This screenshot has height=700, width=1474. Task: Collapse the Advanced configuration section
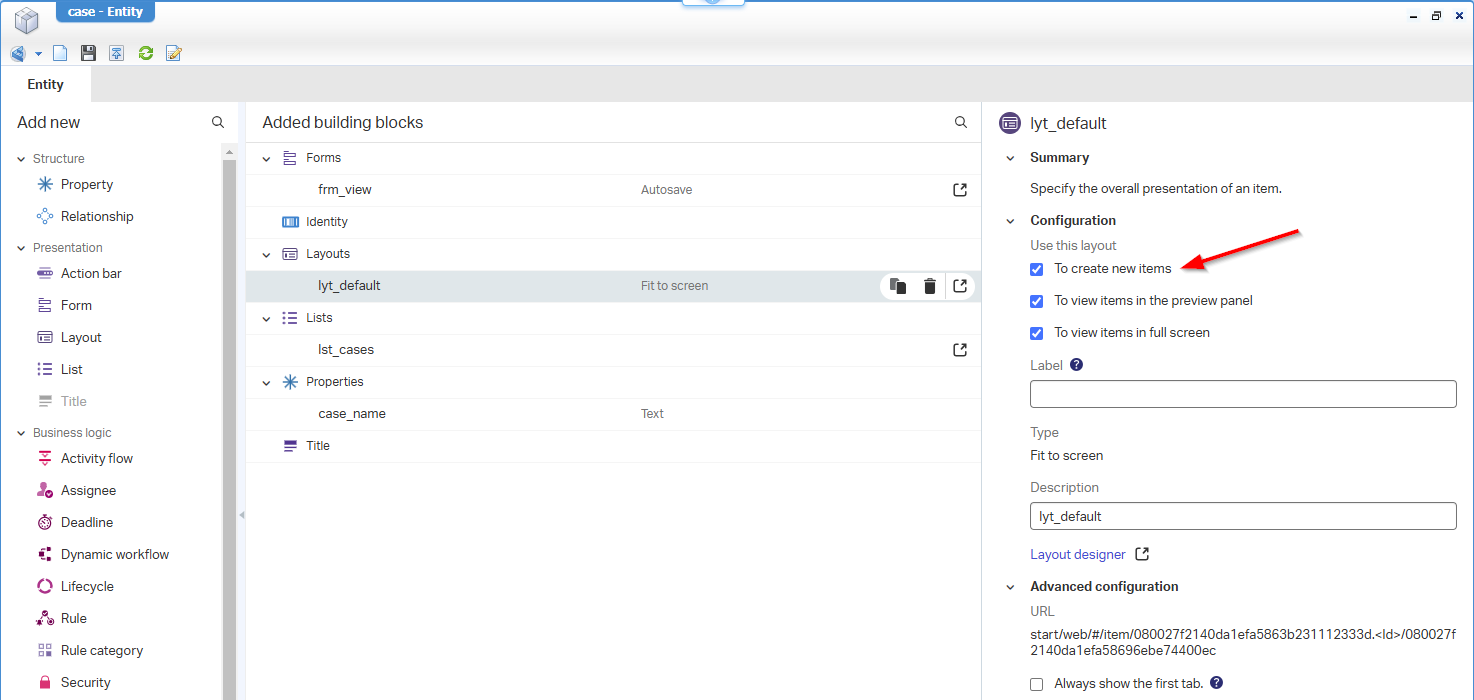coord(1009,587)
